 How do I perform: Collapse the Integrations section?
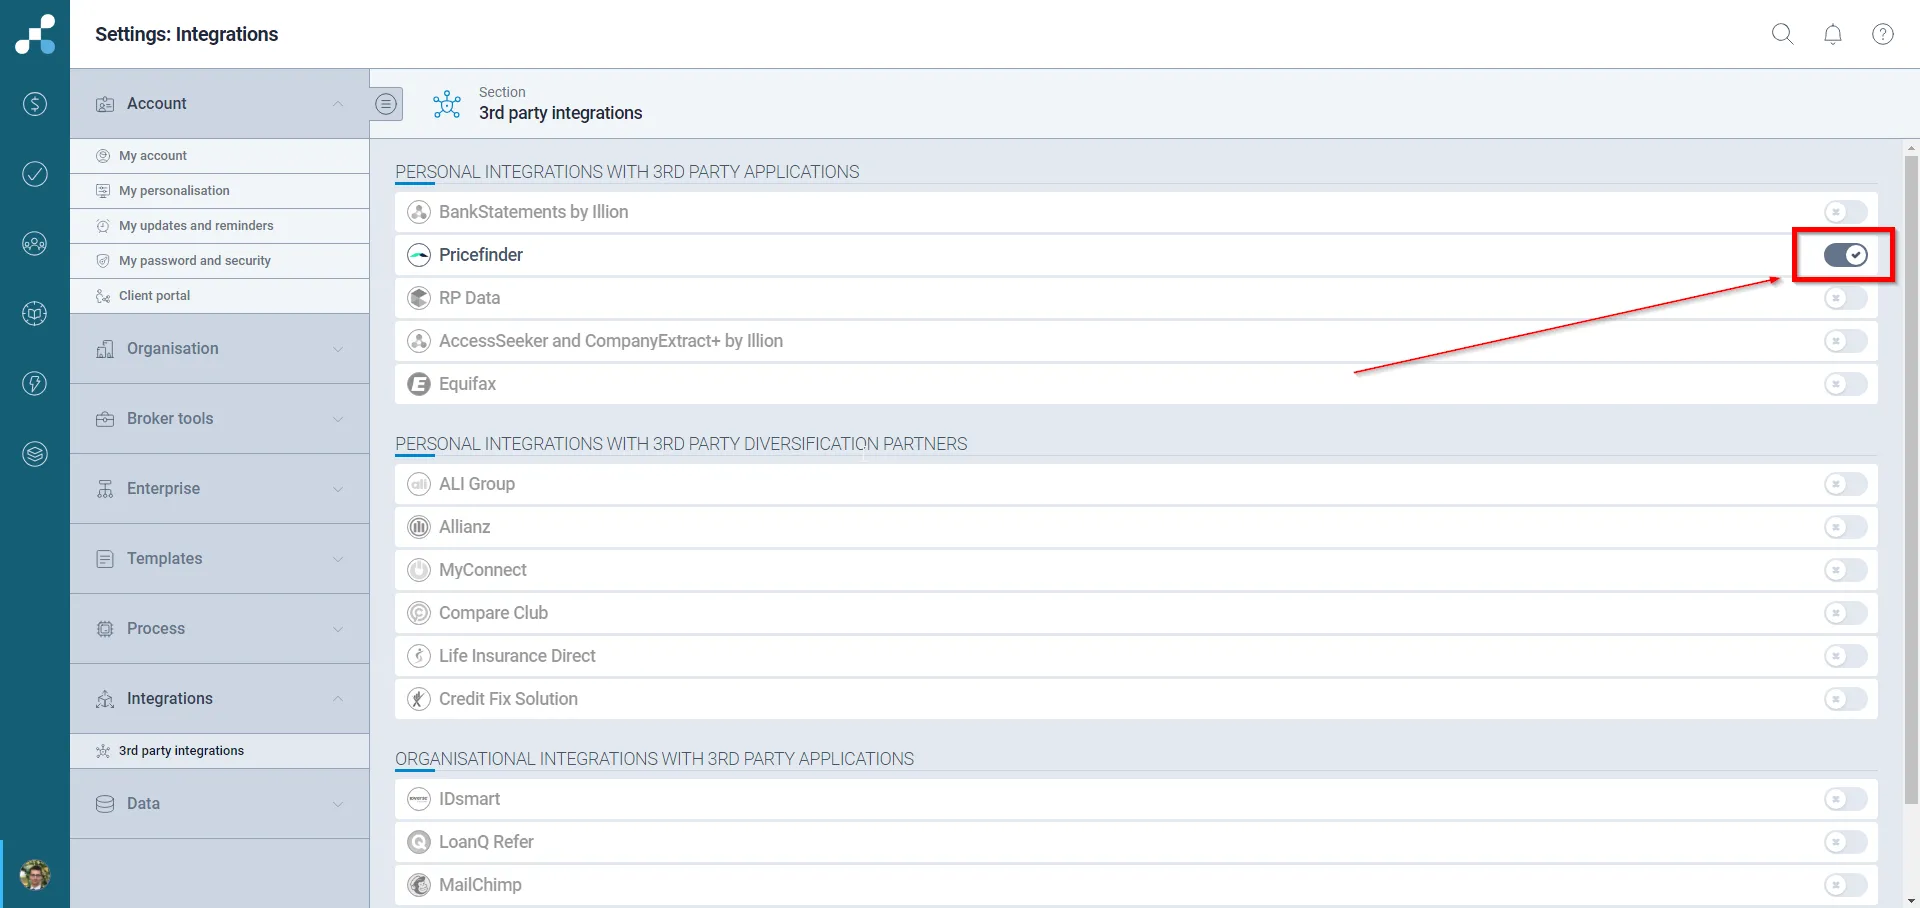coord(220,699)
